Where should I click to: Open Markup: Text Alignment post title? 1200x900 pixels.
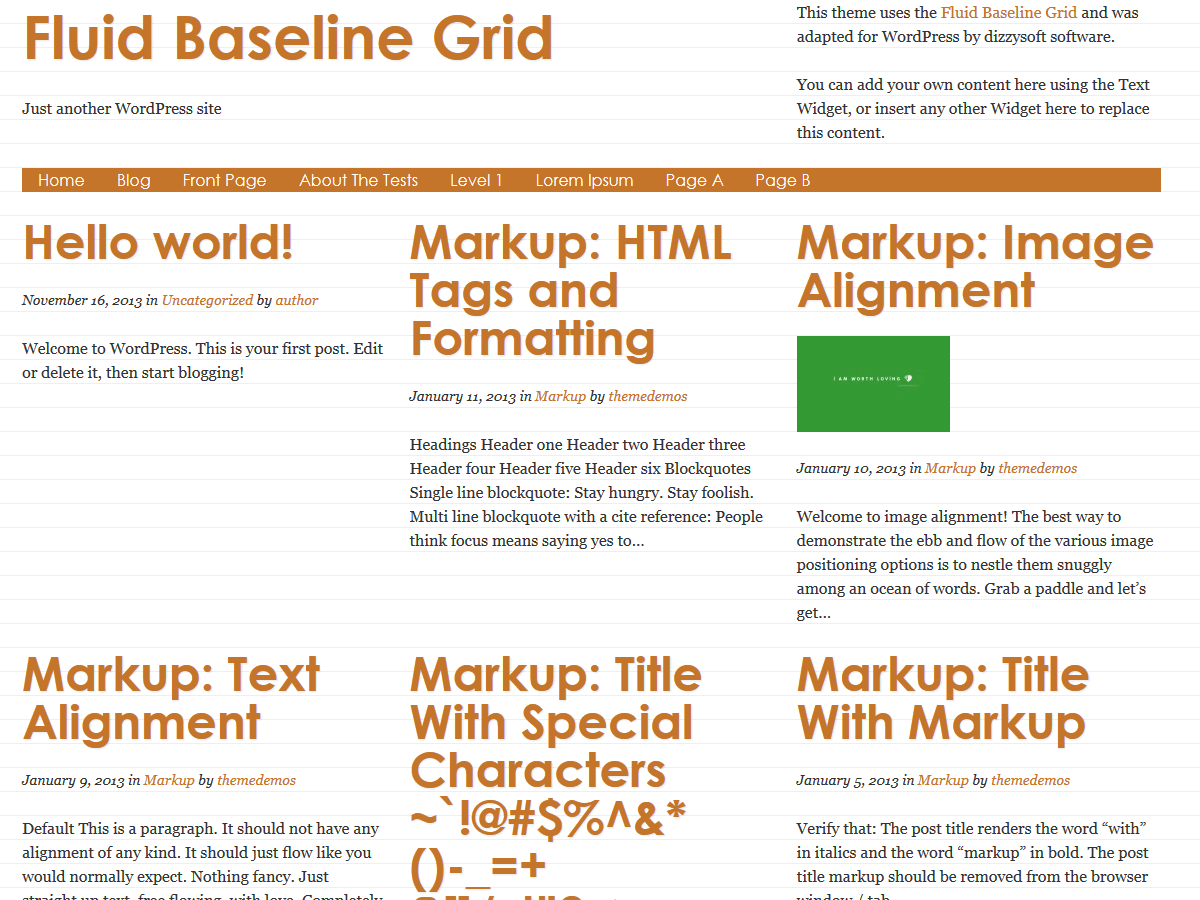tap(170, 699)
